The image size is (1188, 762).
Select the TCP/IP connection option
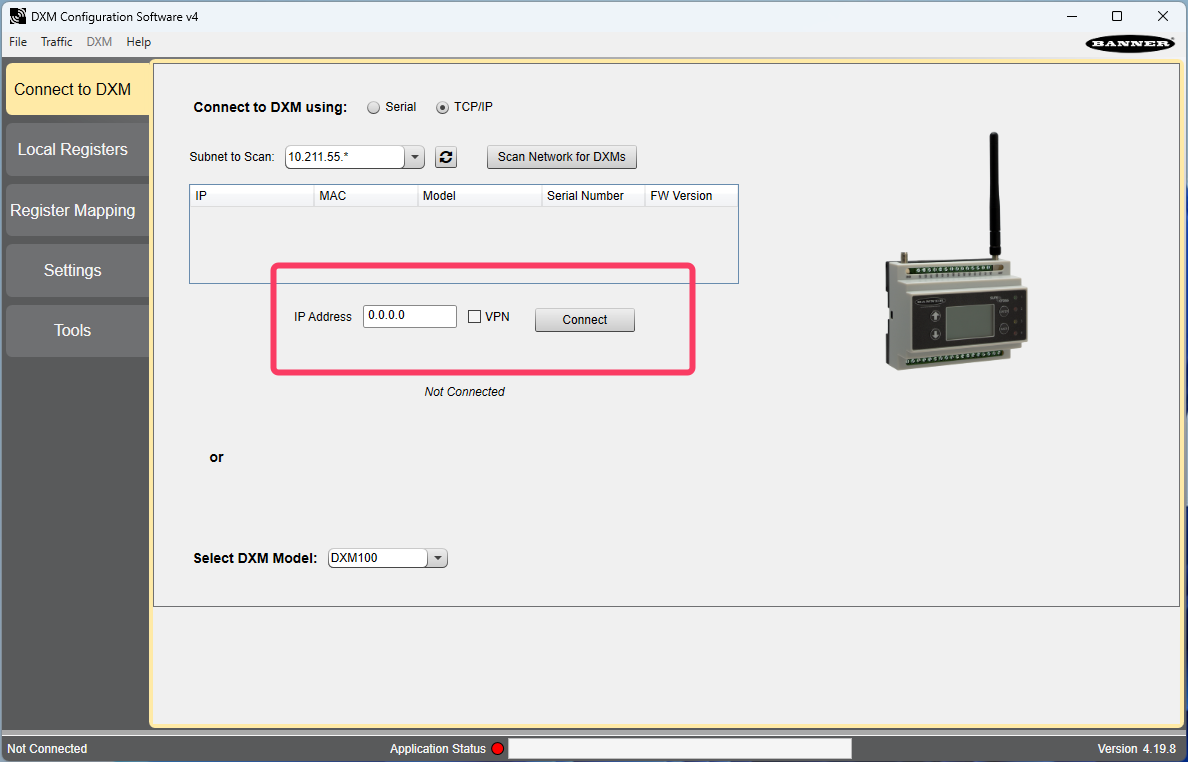coord(442,108)
